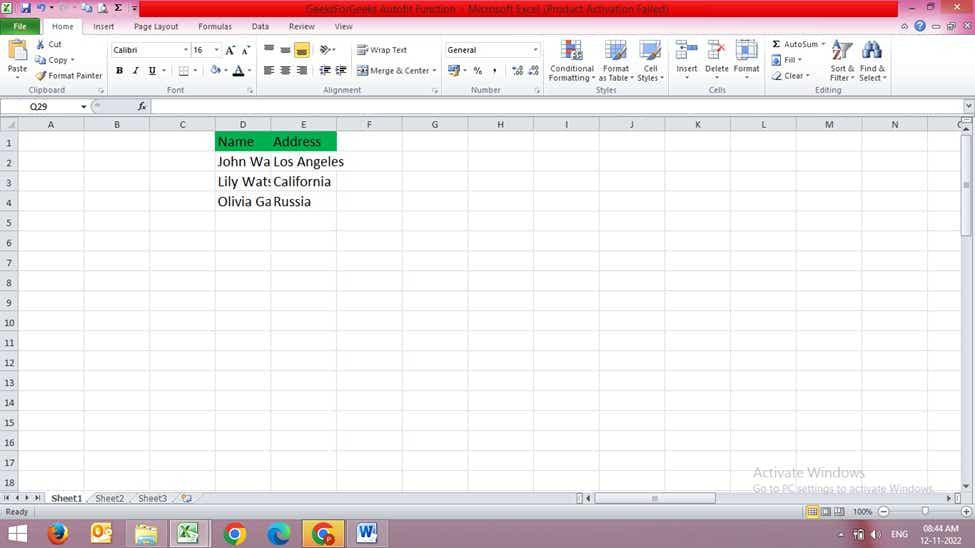Apply font color with the letter A icon

238,71
